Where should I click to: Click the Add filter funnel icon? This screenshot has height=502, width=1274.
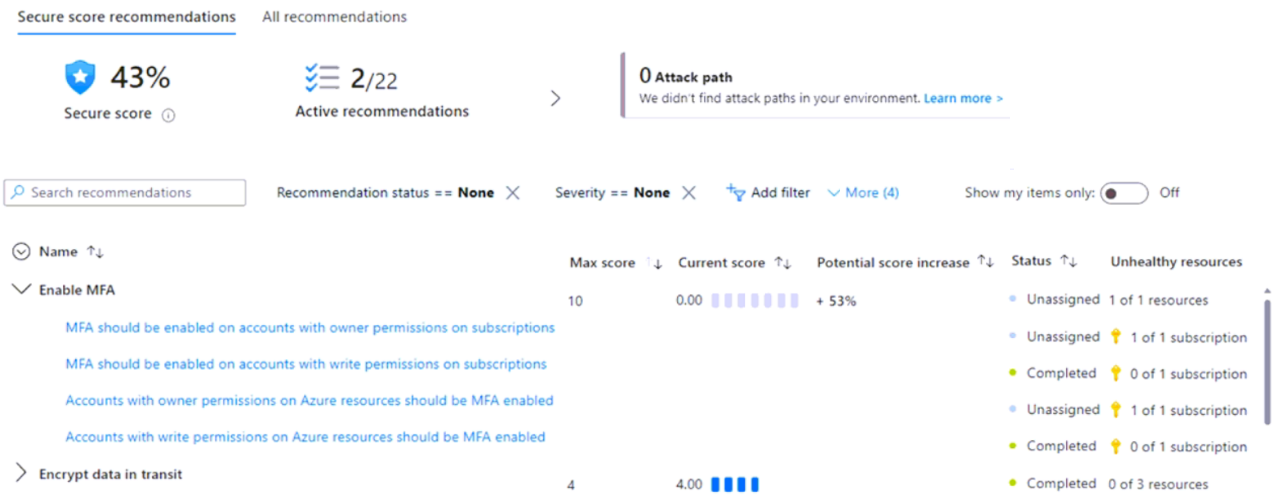pos(736,192)
